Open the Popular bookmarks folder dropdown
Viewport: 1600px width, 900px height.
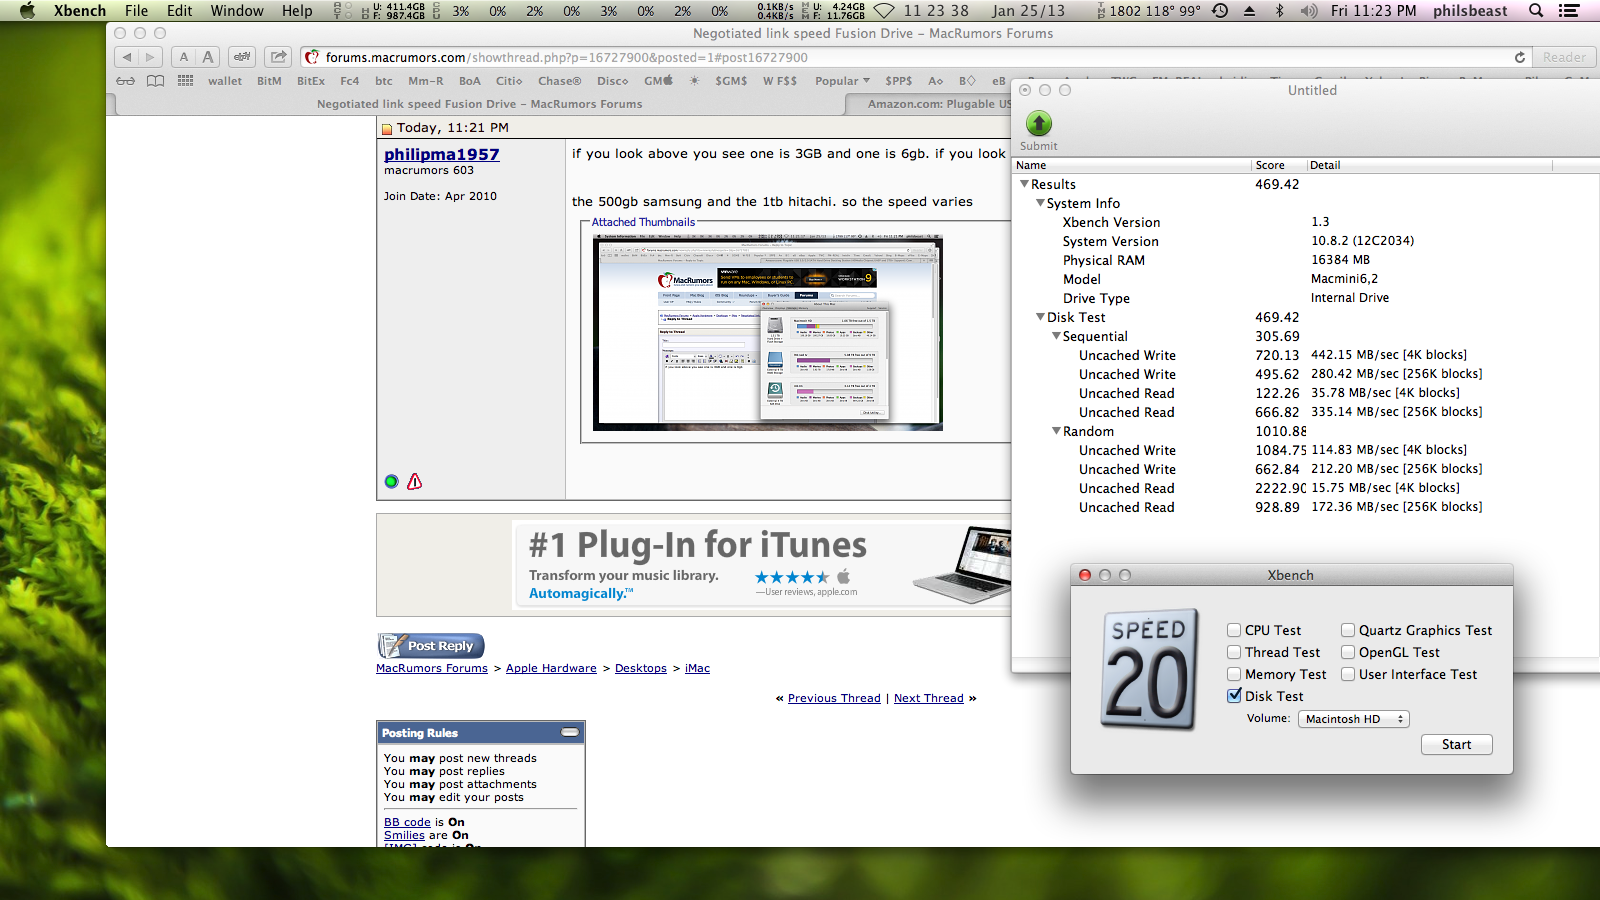coord(842,81)
